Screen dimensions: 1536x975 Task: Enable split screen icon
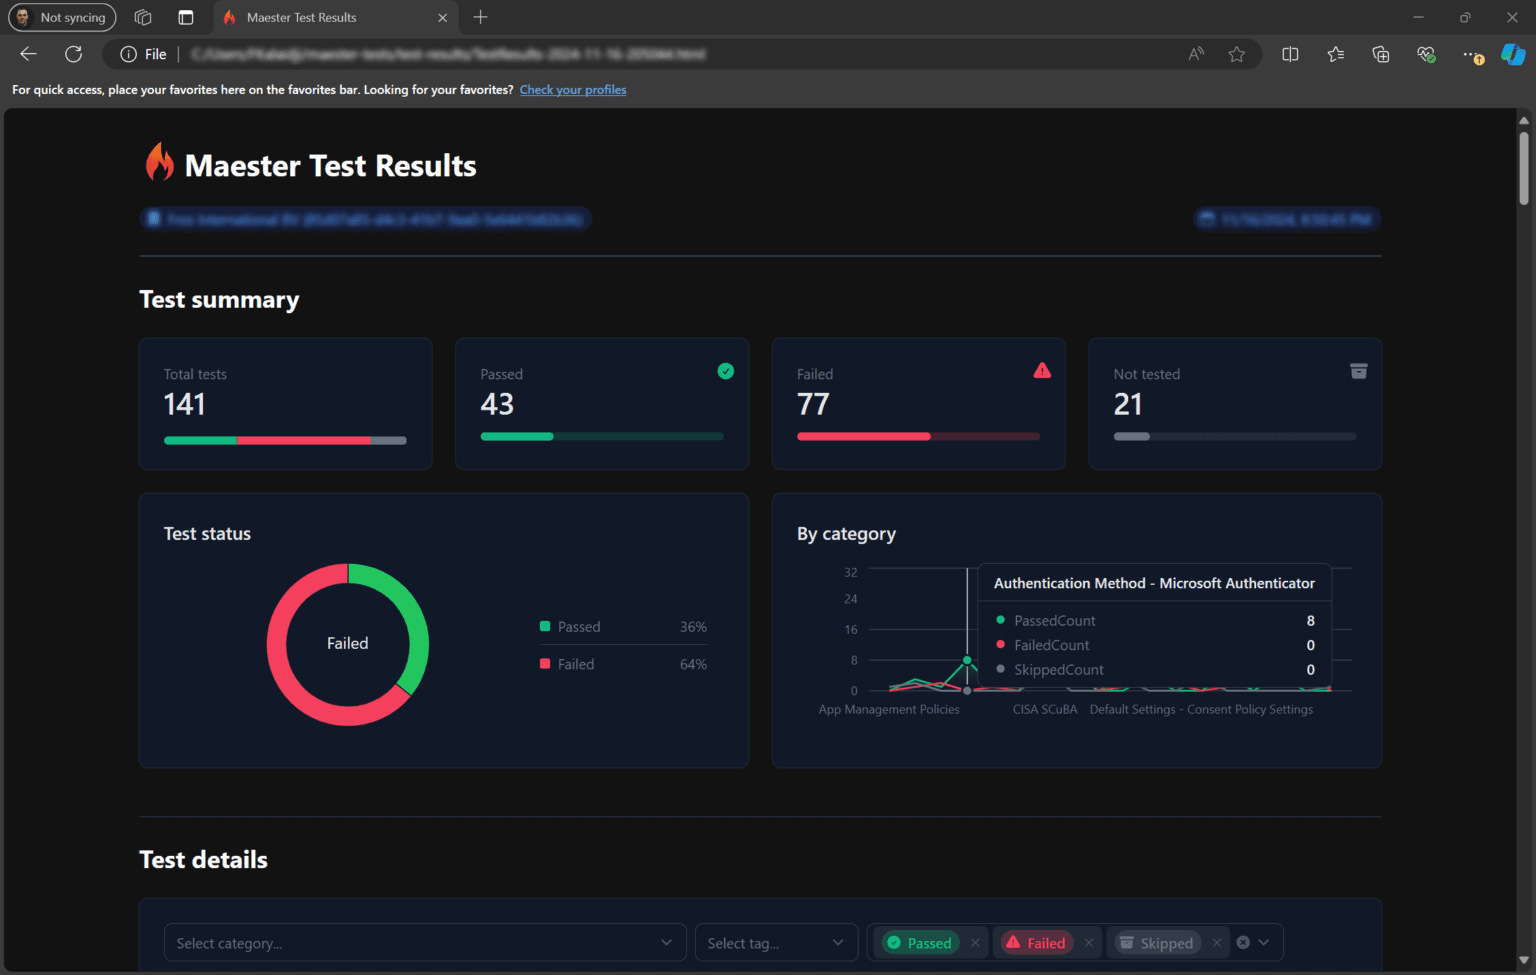point(1290,54)
